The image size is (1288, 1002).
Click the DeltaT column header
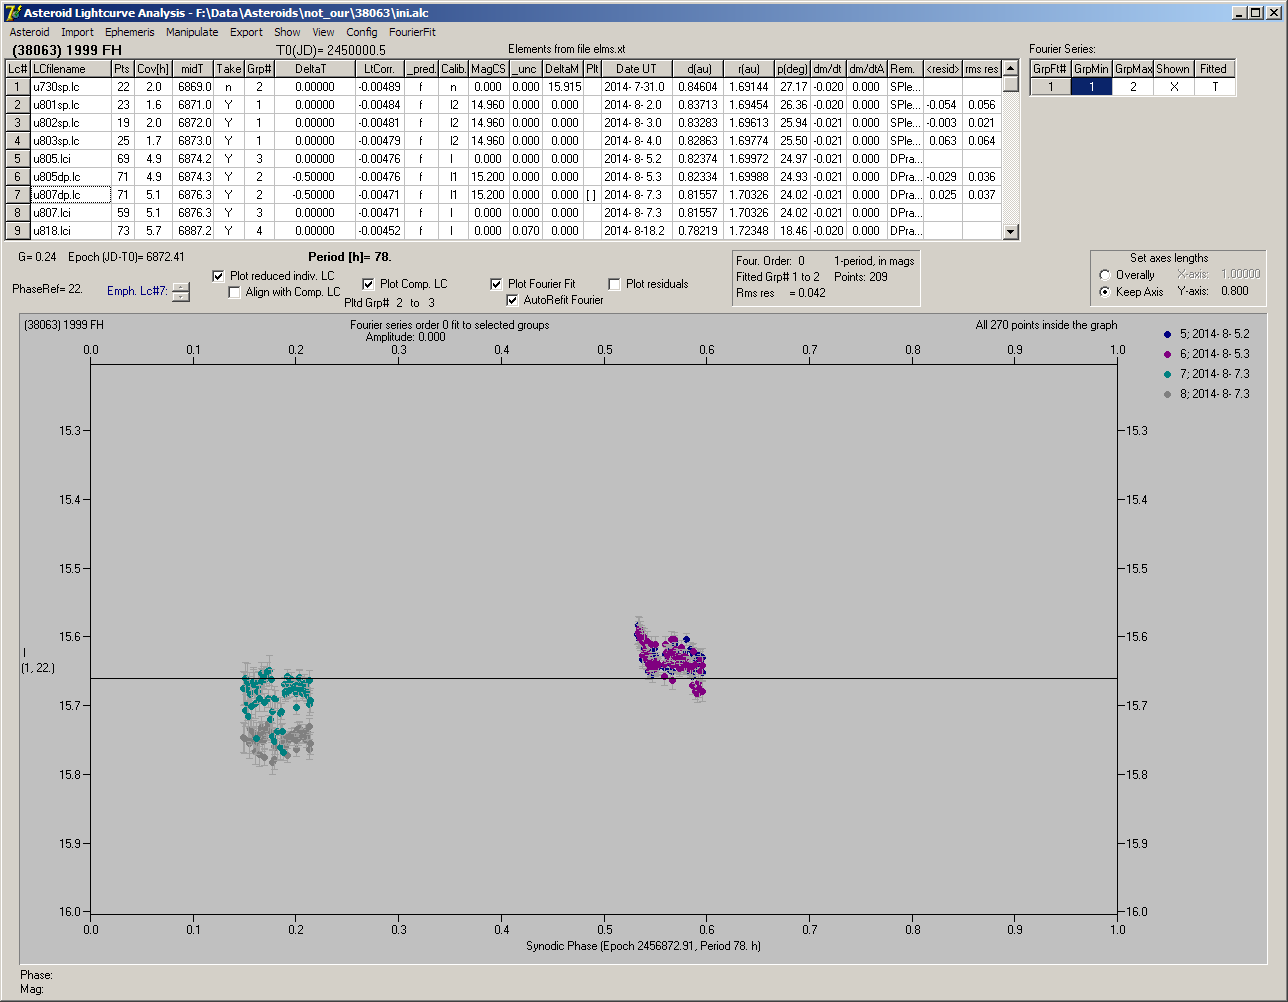pos(315,69)
